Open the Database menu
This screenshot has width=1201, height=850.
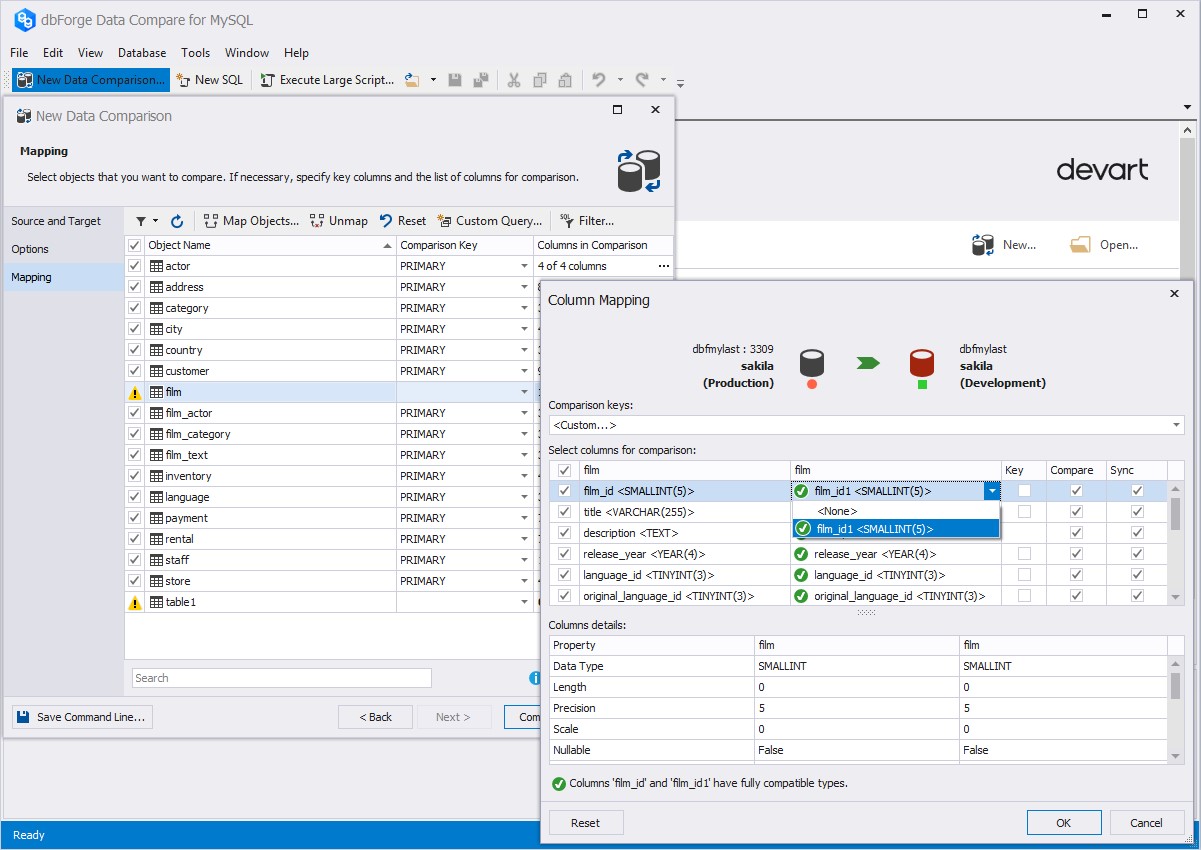pyautogui.click(x=142, y=53)
